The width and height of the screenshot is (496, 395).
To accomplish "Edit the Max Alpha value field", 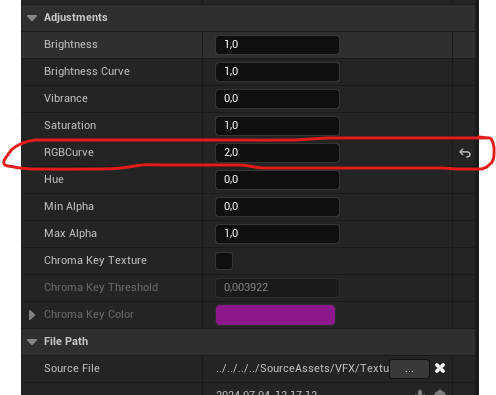I will coord(277,234).
